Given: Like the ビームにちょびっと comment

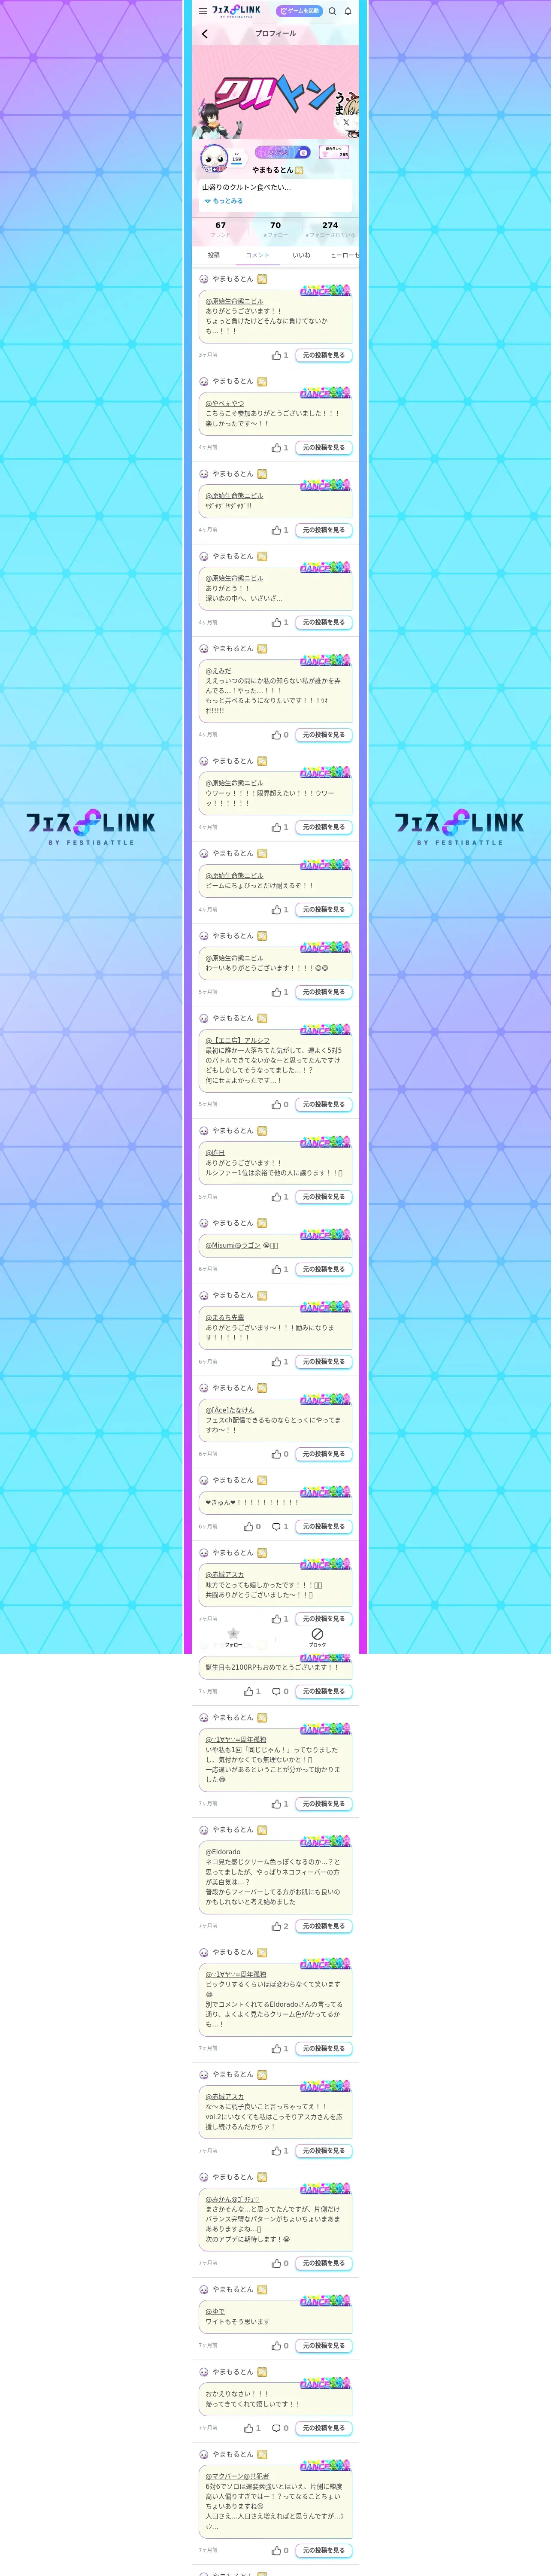Looking at the screenshot, I should point(276,910).
